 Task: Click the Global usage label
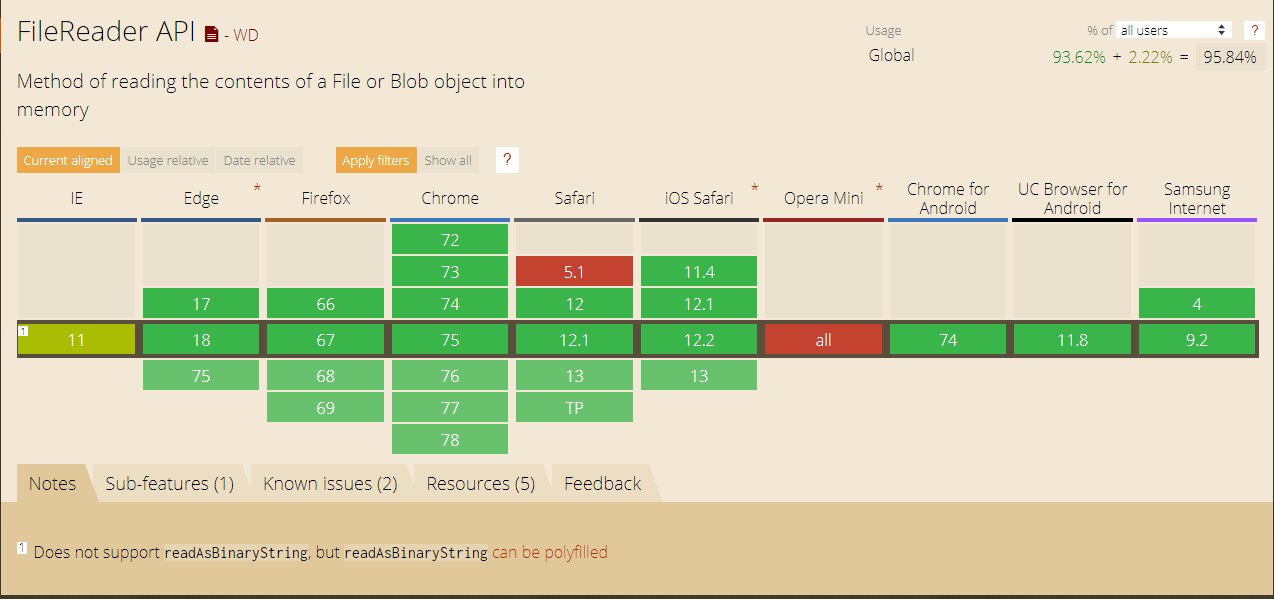coord(891,55)
